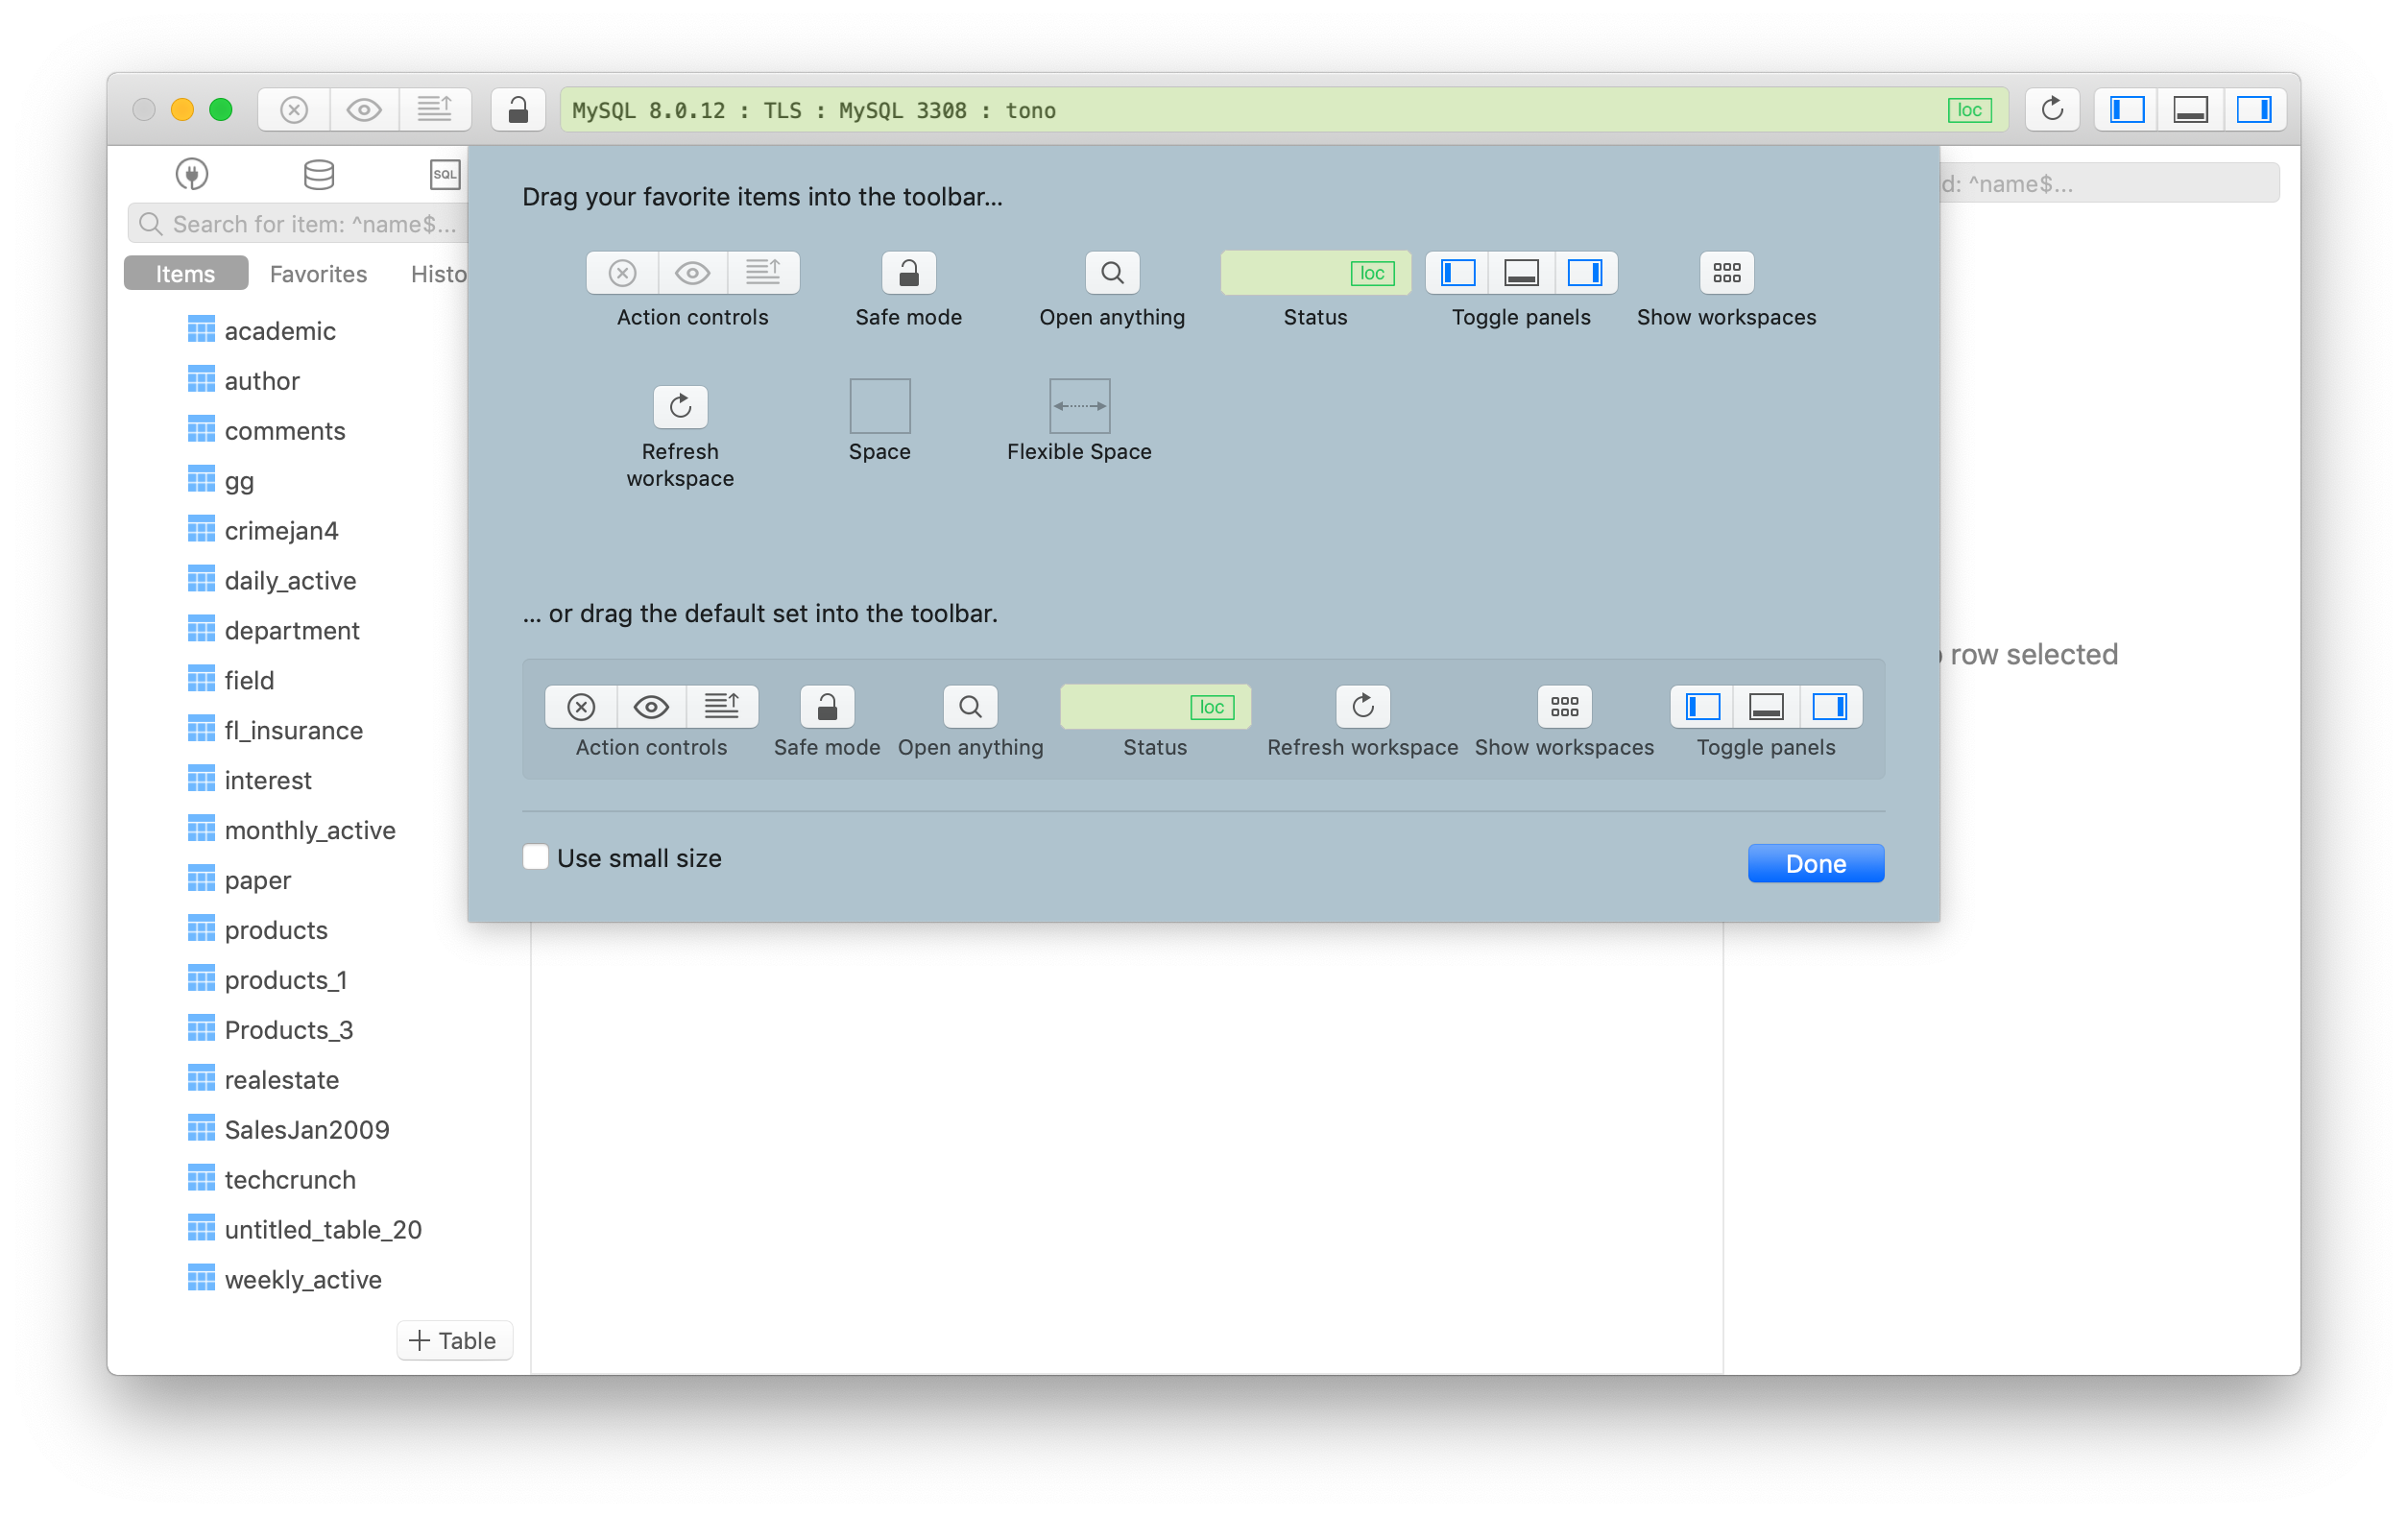Click the sidebar search field
The image size is (2408, 1517).
300,224
